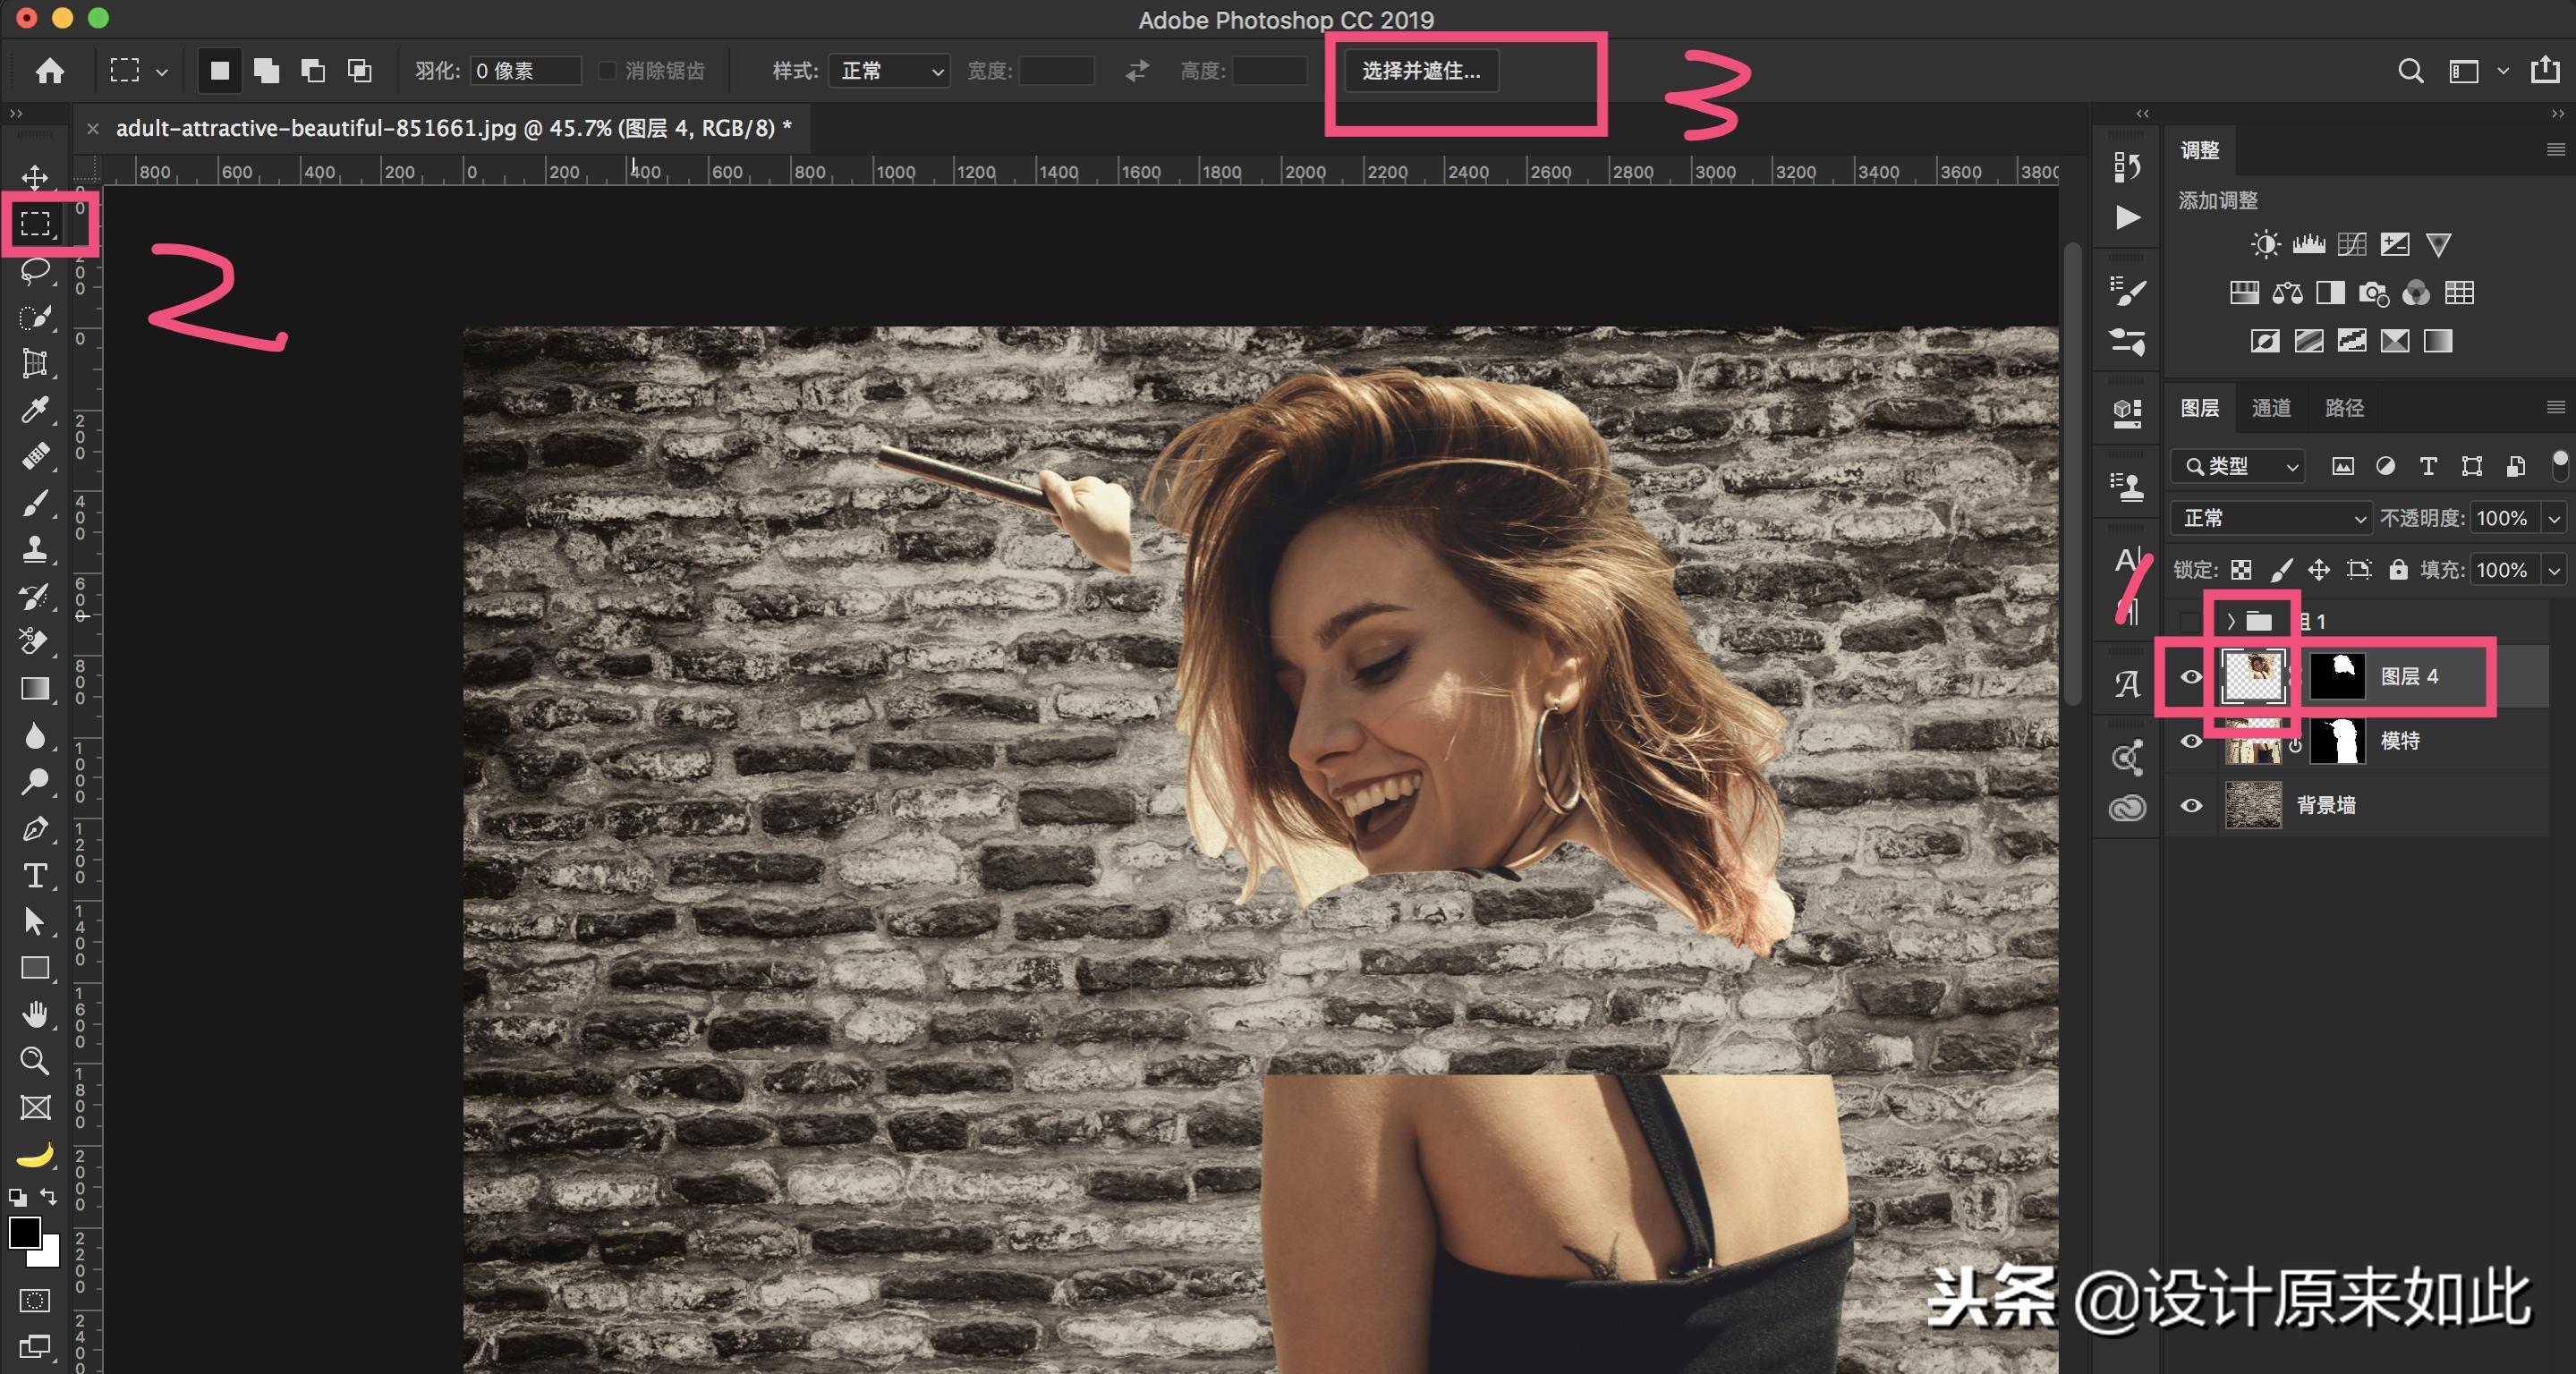Select the Hand tool

(35, 1015)
